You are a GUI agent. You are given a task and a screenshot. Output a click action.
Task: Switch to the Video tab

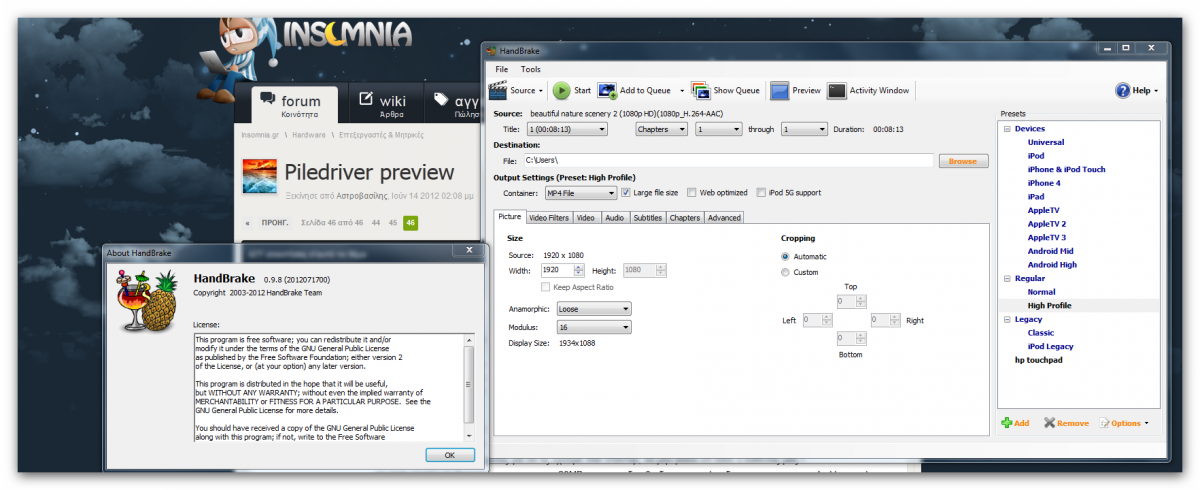pyautogui.click(x=586, y=217)
